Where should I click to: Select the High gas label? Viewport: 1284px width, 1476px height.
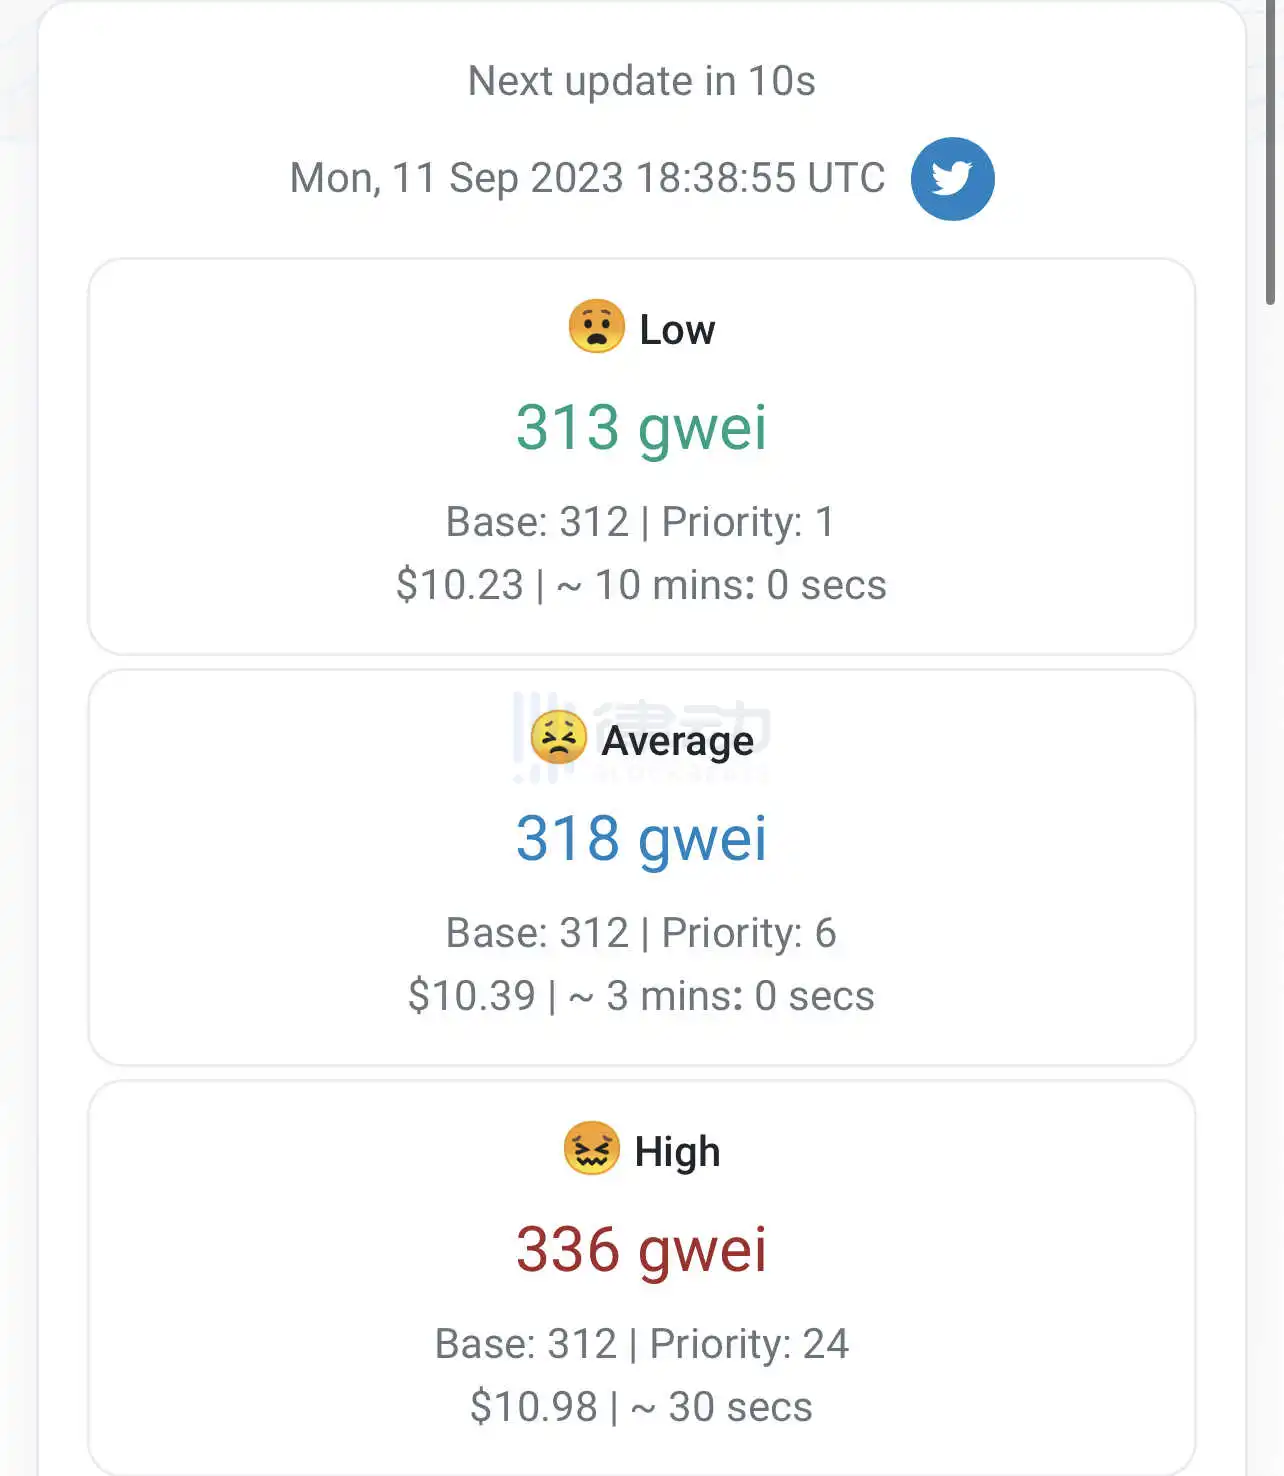677,1152
